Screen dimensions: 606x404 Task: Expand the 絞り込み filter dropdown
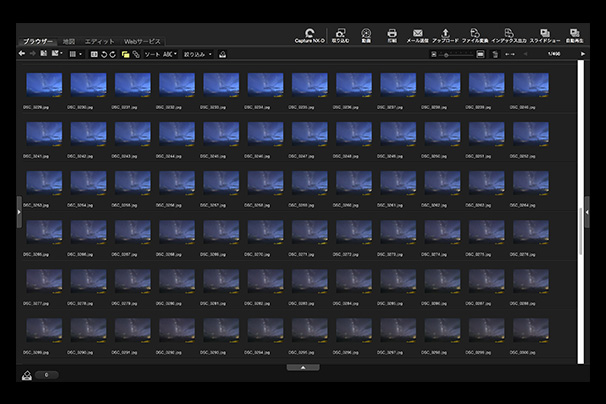tap(198, 53)
